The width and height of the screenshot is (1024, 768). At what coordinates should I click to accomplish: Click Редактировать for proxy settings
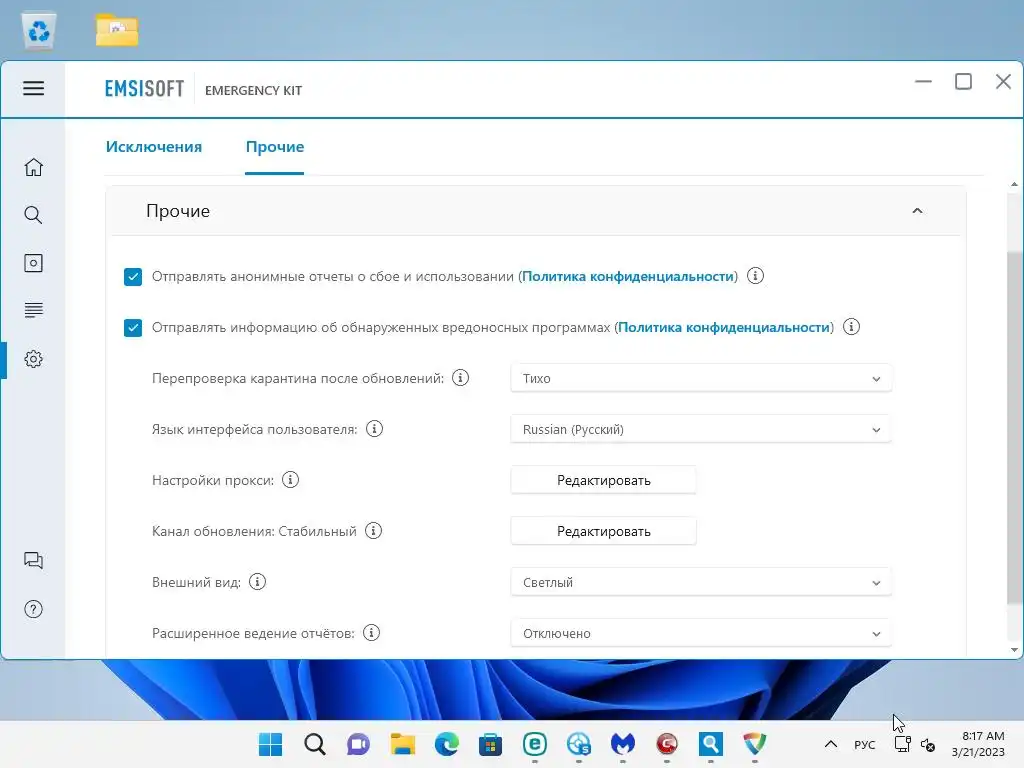pos(603,480)
